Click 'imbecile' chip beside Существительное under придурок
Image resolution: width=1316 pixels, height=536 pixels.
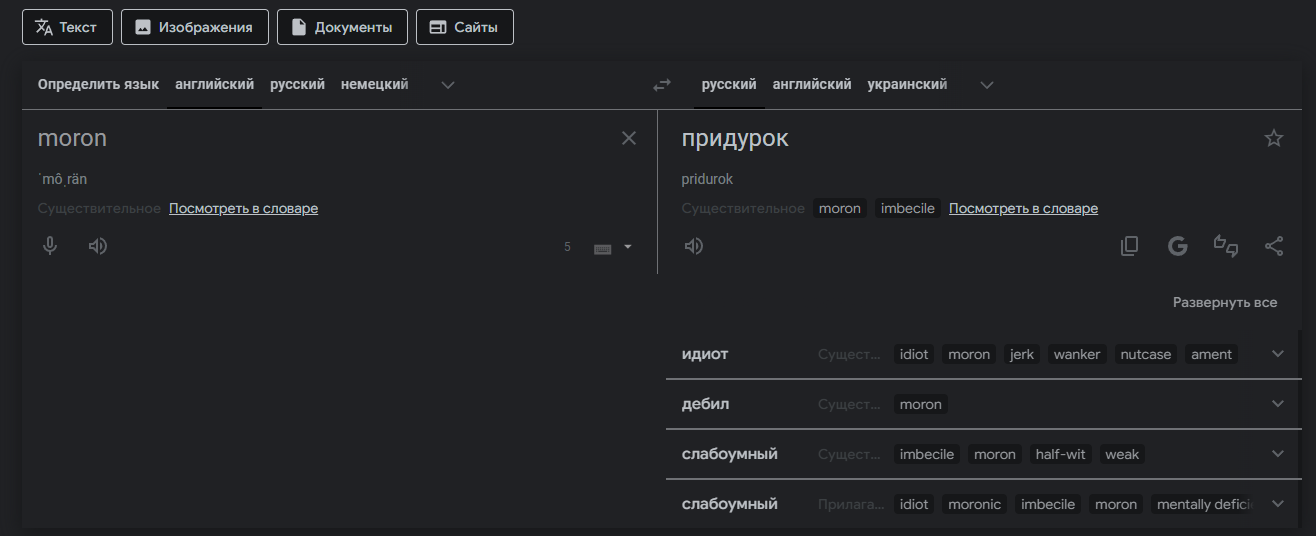(908, 209)
